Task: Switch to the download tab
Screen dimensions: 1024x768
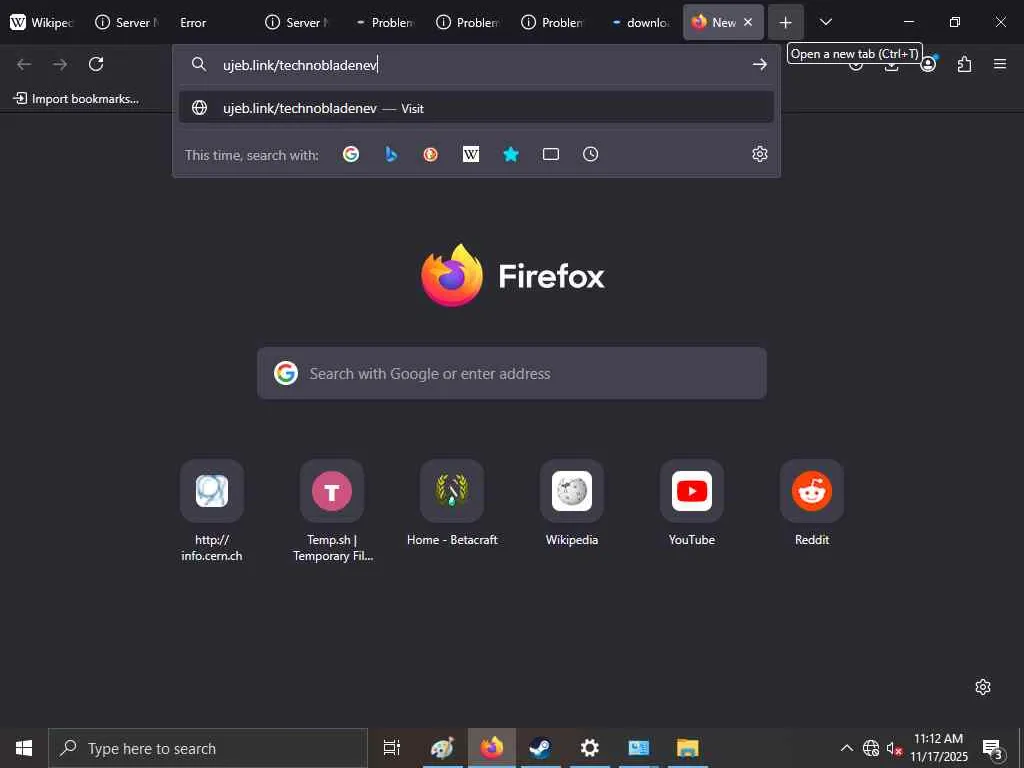Action: coord(641,22)
